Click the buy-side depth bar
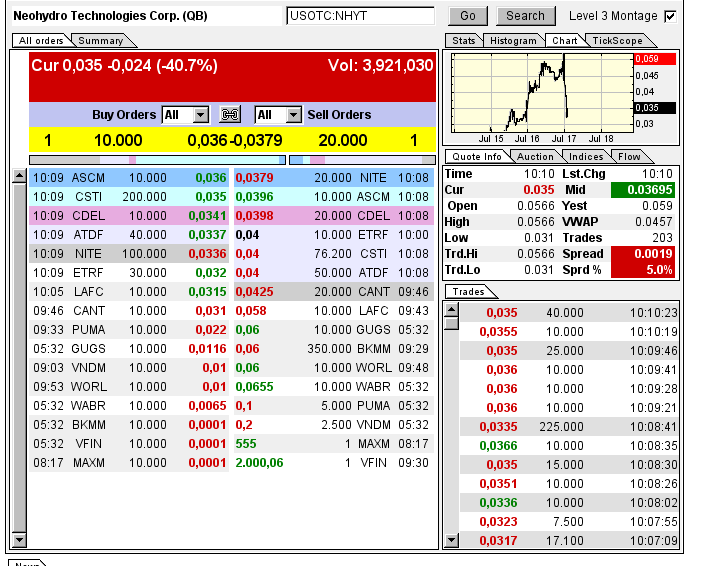The image size is (710, 566). click(x=157, y=160)
